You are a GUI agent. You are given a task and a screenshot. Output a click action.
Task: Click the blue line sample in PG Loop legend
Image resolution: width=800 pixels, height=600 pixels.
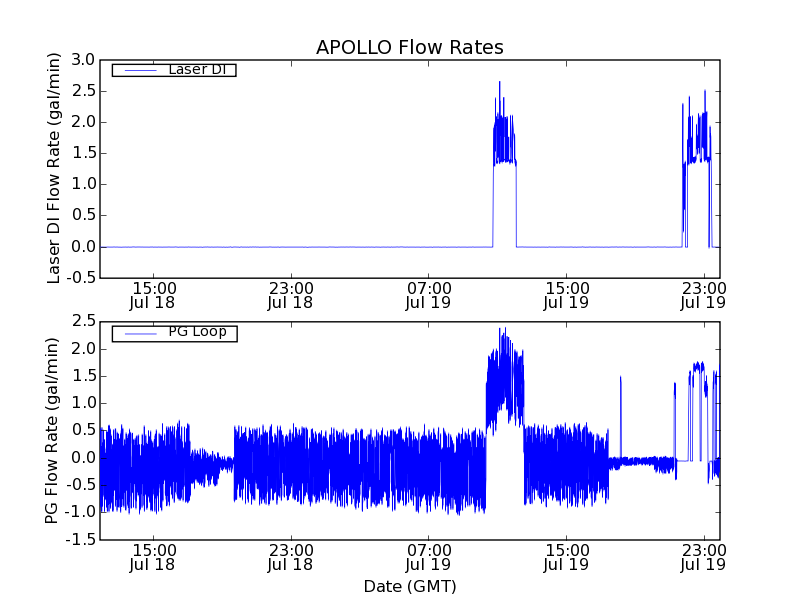140,334
